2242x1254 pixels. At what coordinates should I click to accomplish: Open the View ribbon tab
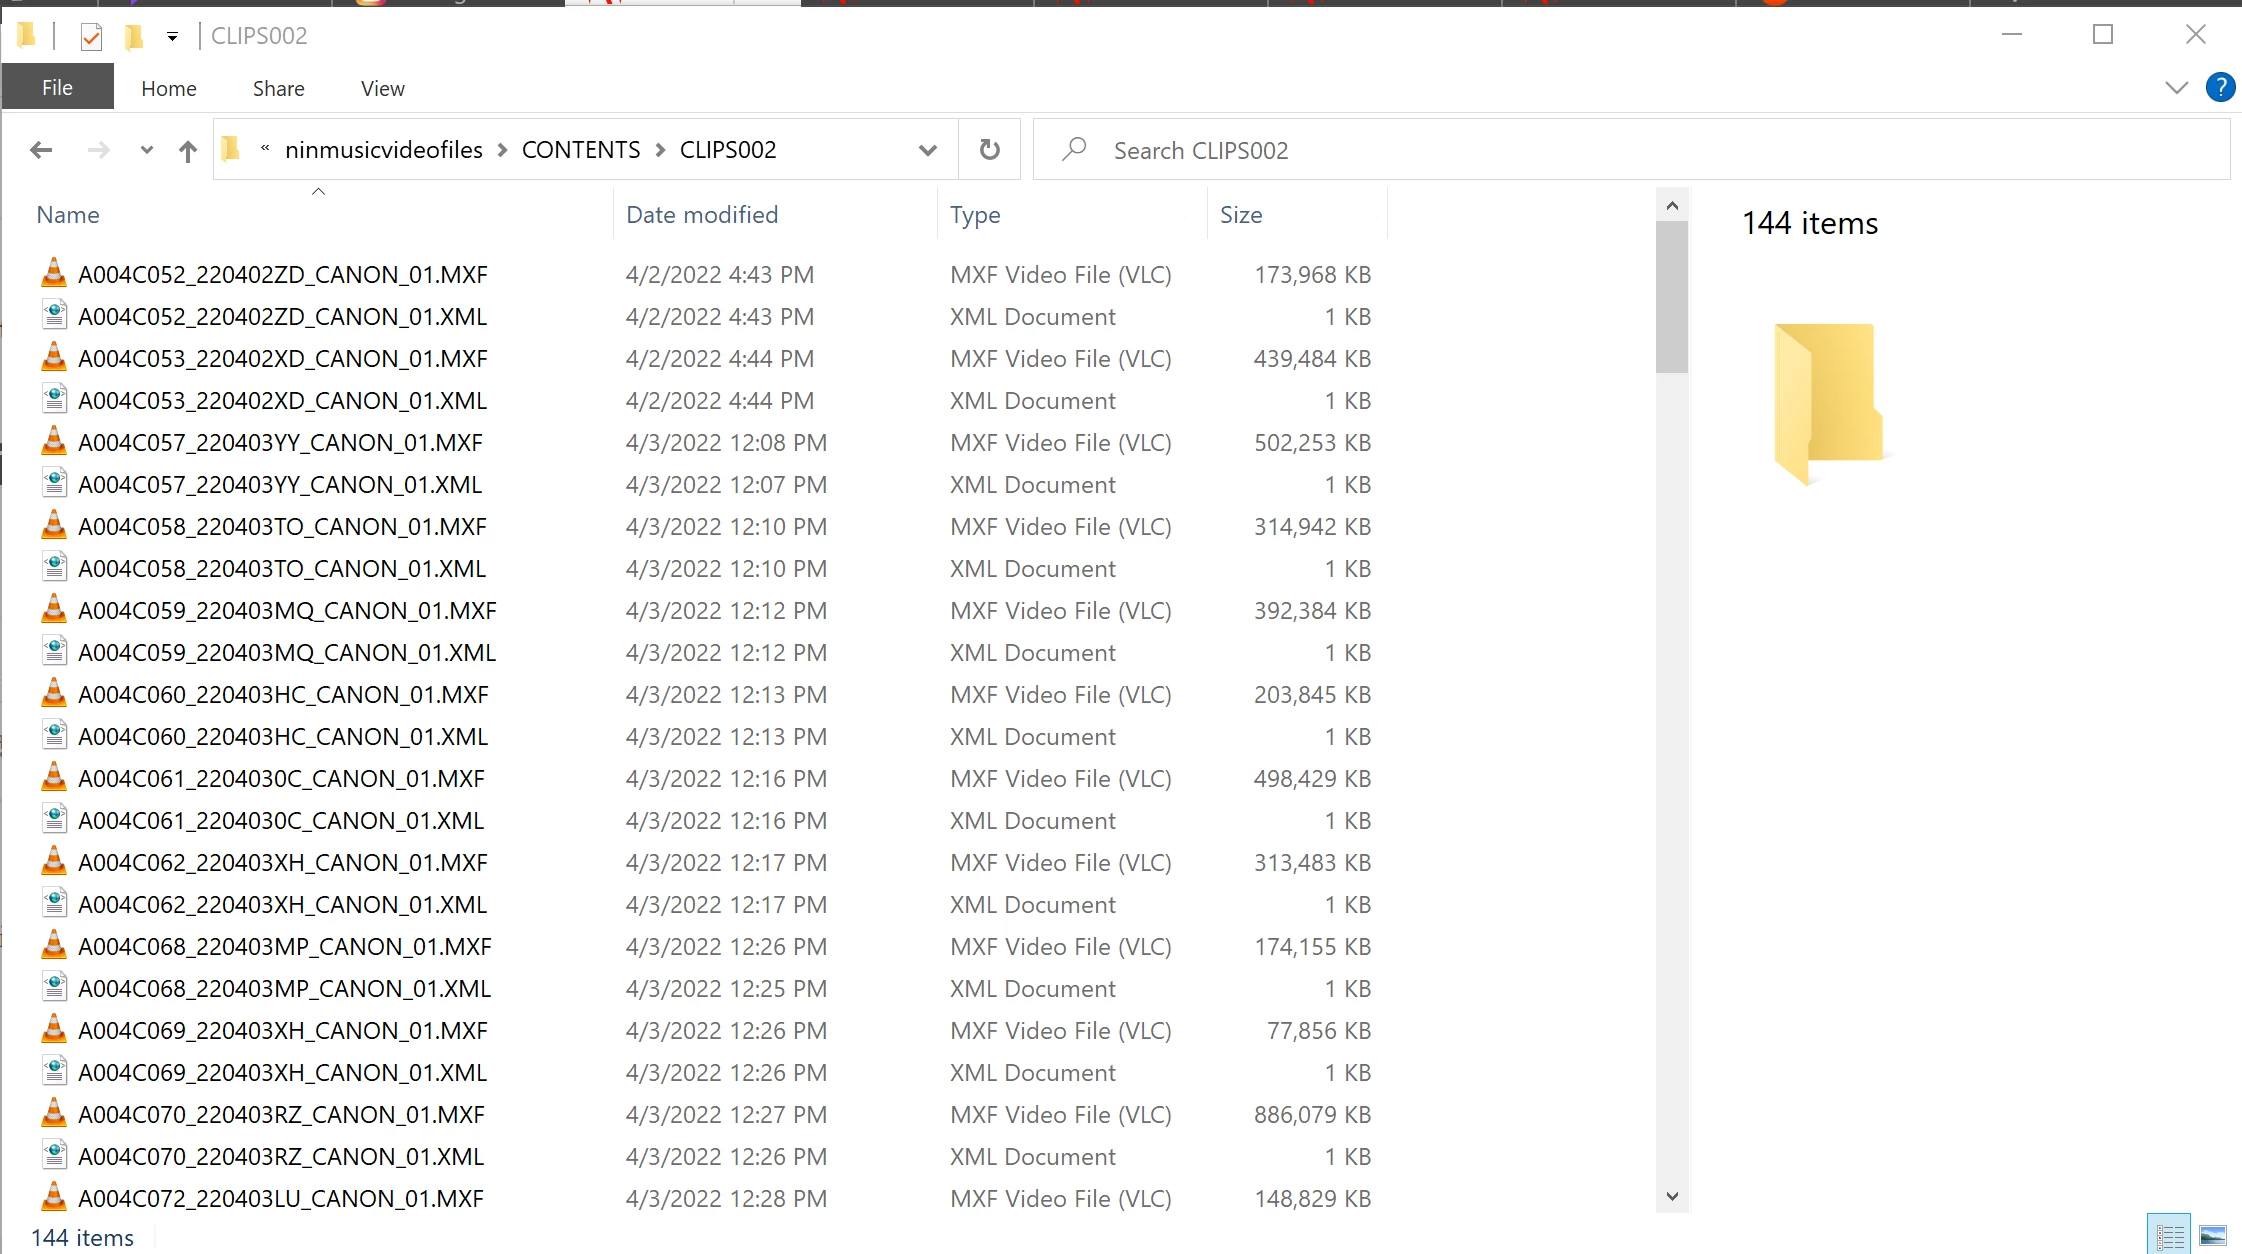pyautogui.click(x=382, y=88)
